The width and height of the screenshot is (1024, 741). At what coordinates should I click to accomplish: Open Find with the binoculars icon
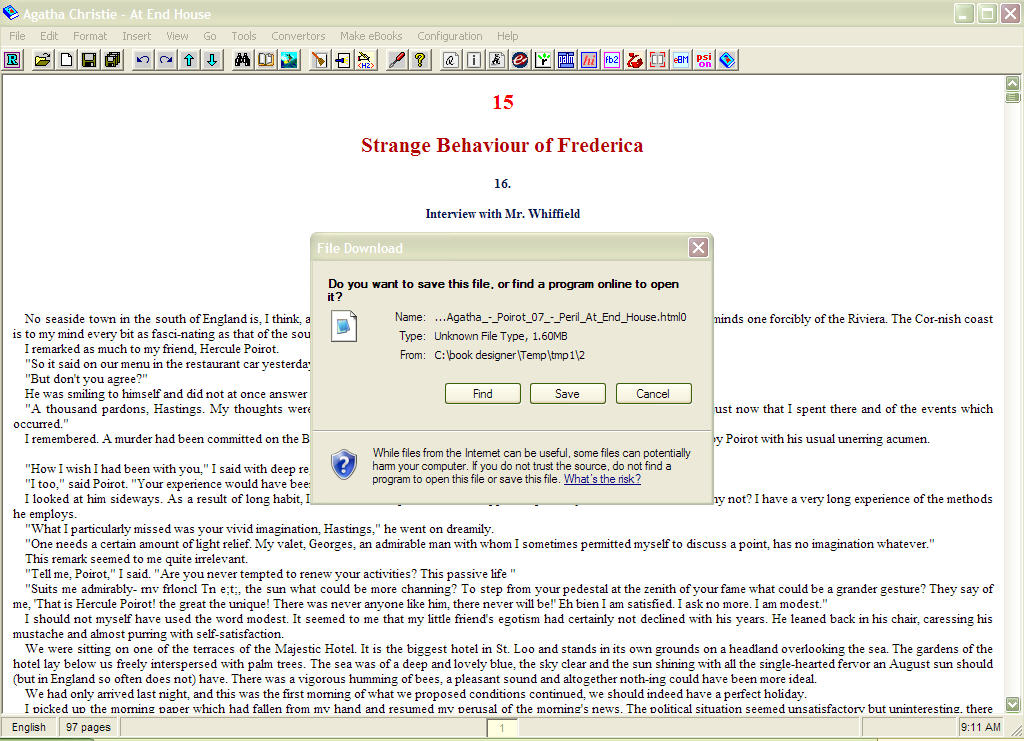tap(242, 61)
